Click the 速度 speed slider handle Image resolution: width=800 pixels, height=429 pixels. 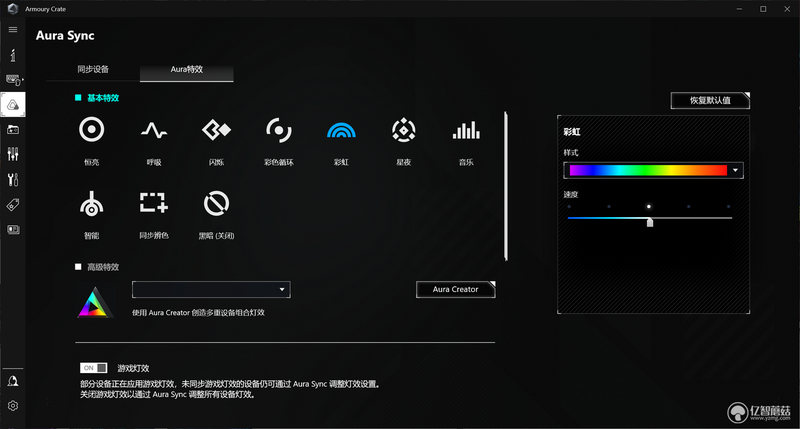tap(649, 222)
